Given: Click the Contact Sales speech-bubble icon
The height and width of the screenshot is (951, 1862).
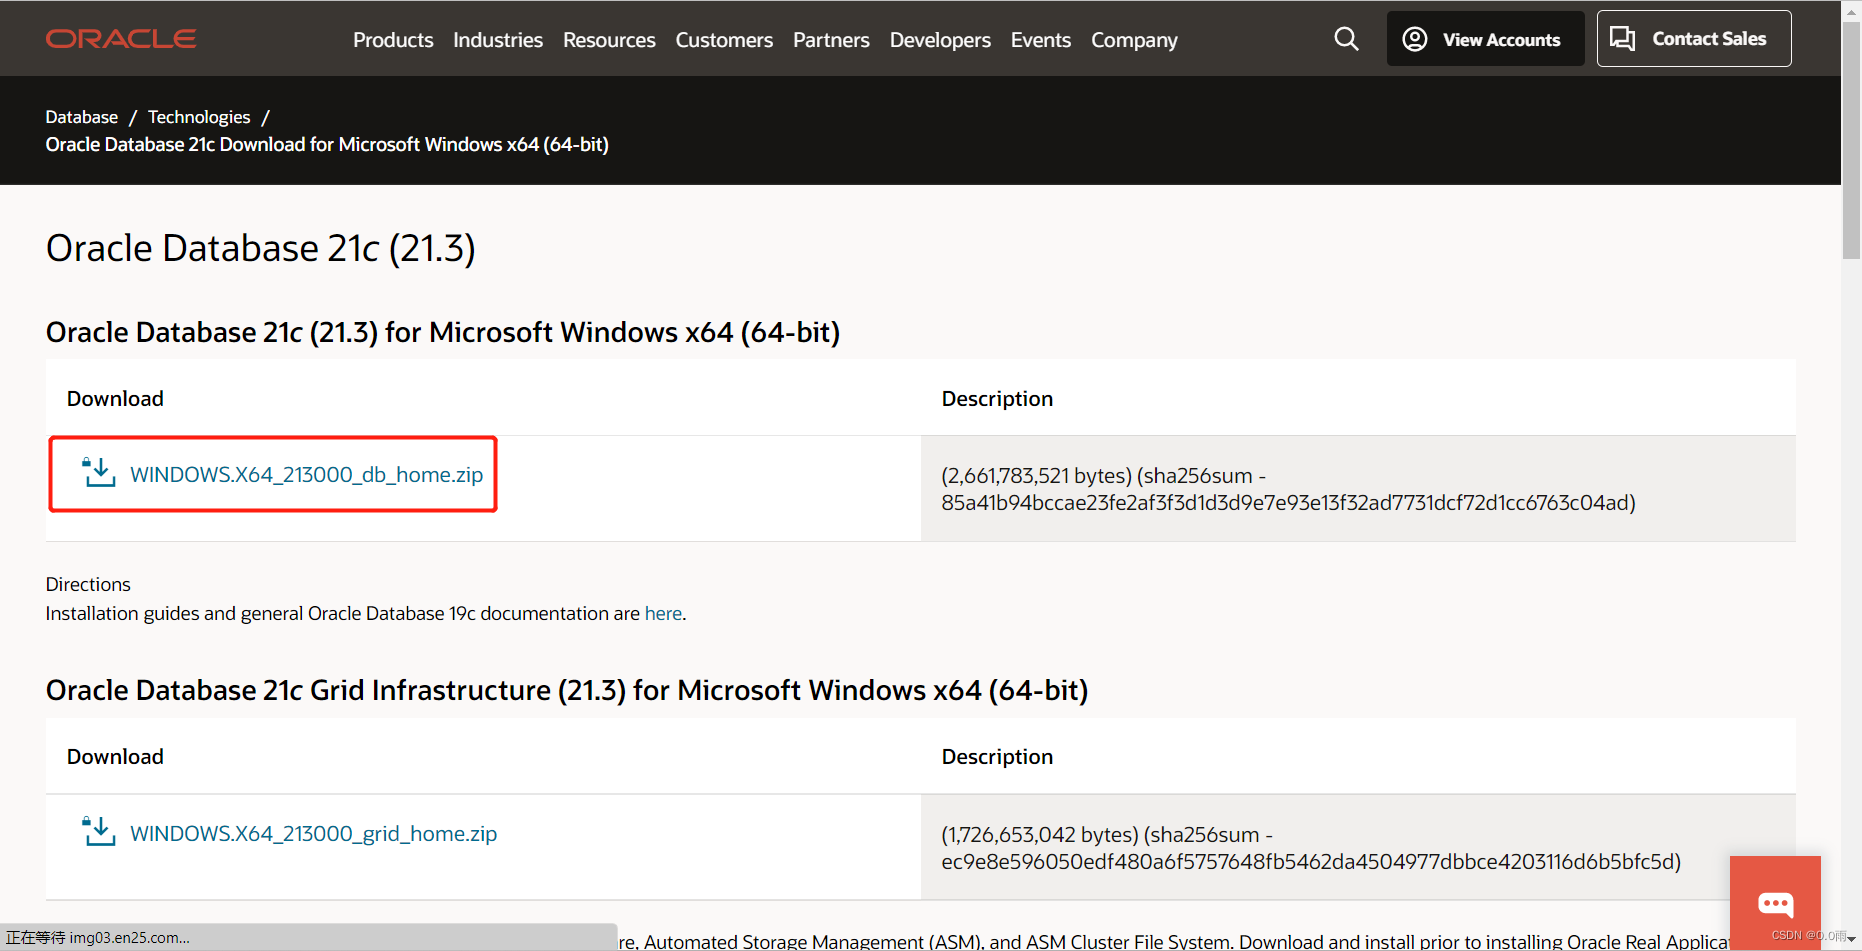Looking at the screenshot, I should point(1623,38).
